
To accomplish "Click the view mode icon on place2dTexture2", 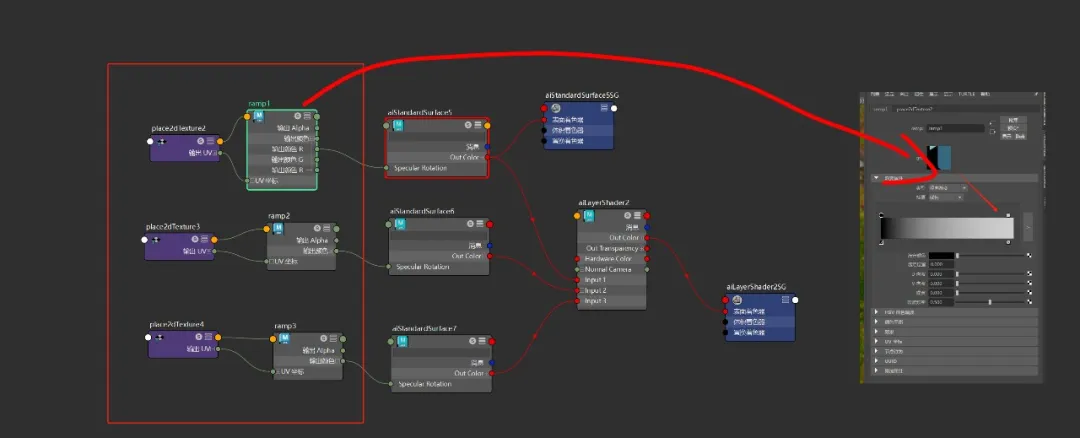I will click(x=210, y=141).
